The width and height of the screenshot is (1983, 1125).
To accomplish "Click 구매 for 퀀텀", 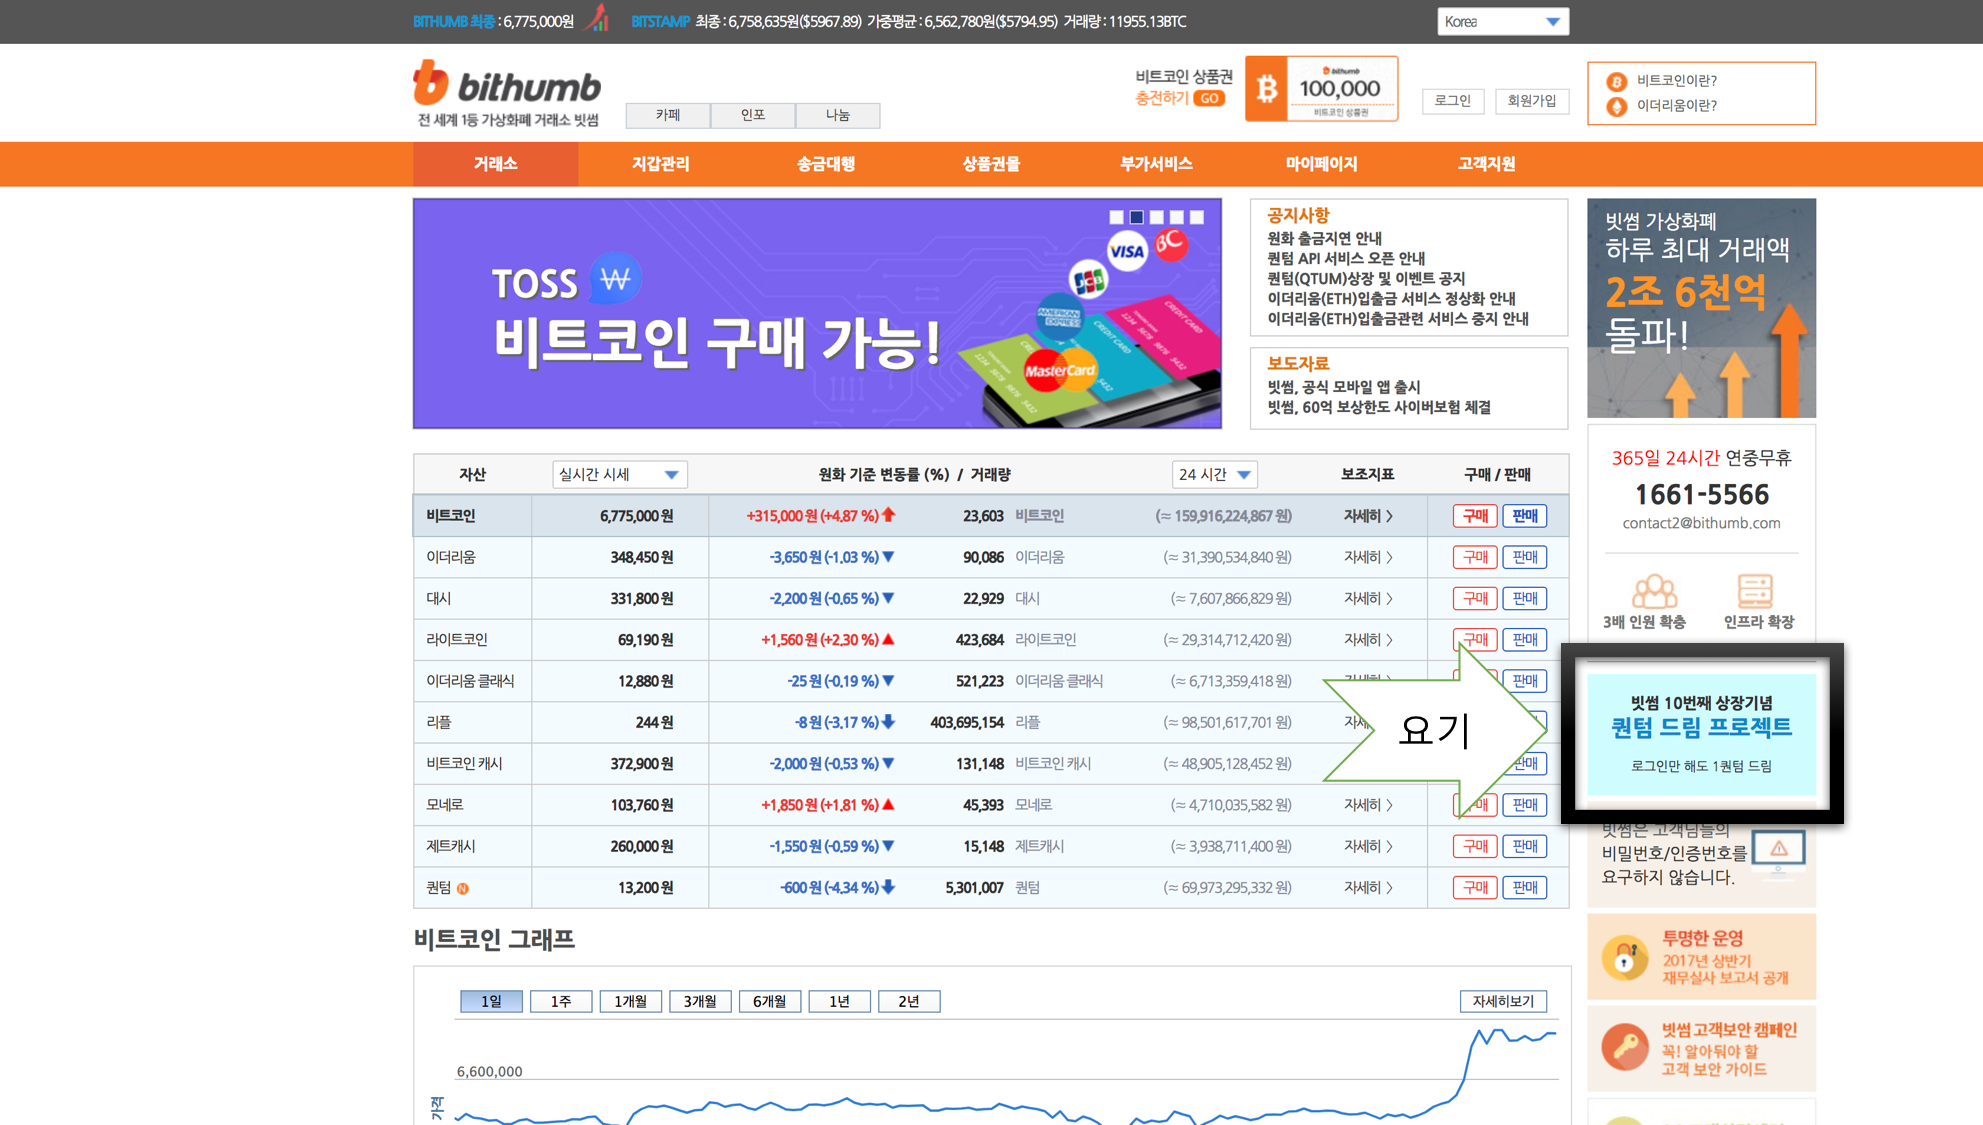I will coord(1475,888).
